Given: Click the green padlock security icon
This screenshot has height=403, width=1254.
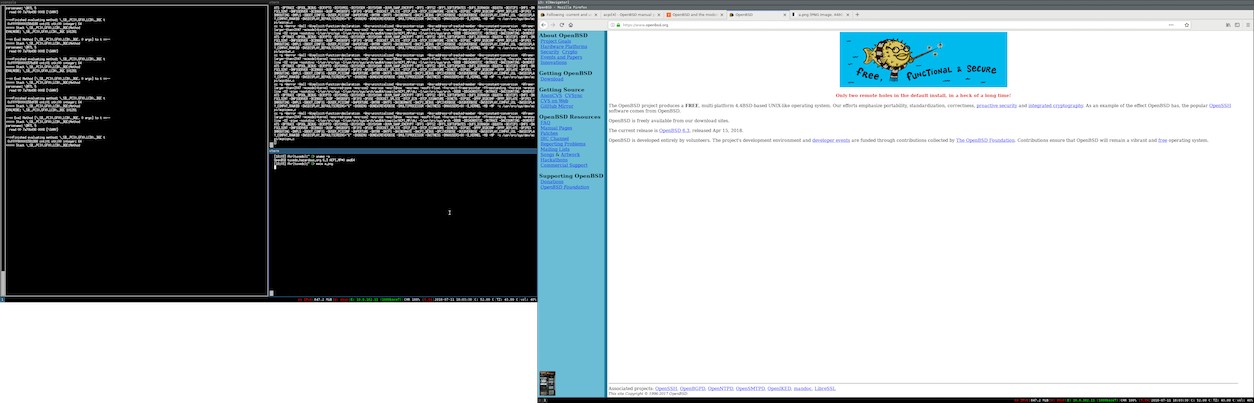Looking at the screenshot, I should 618,25.
